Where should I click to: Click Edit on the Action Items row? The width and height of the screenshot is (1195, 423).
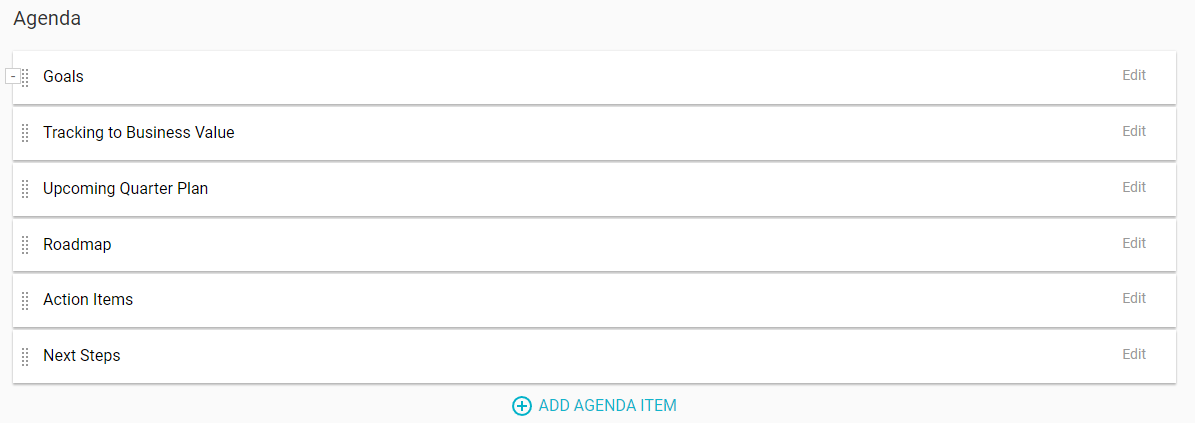pyautogui.click(x=1133, y=298)
